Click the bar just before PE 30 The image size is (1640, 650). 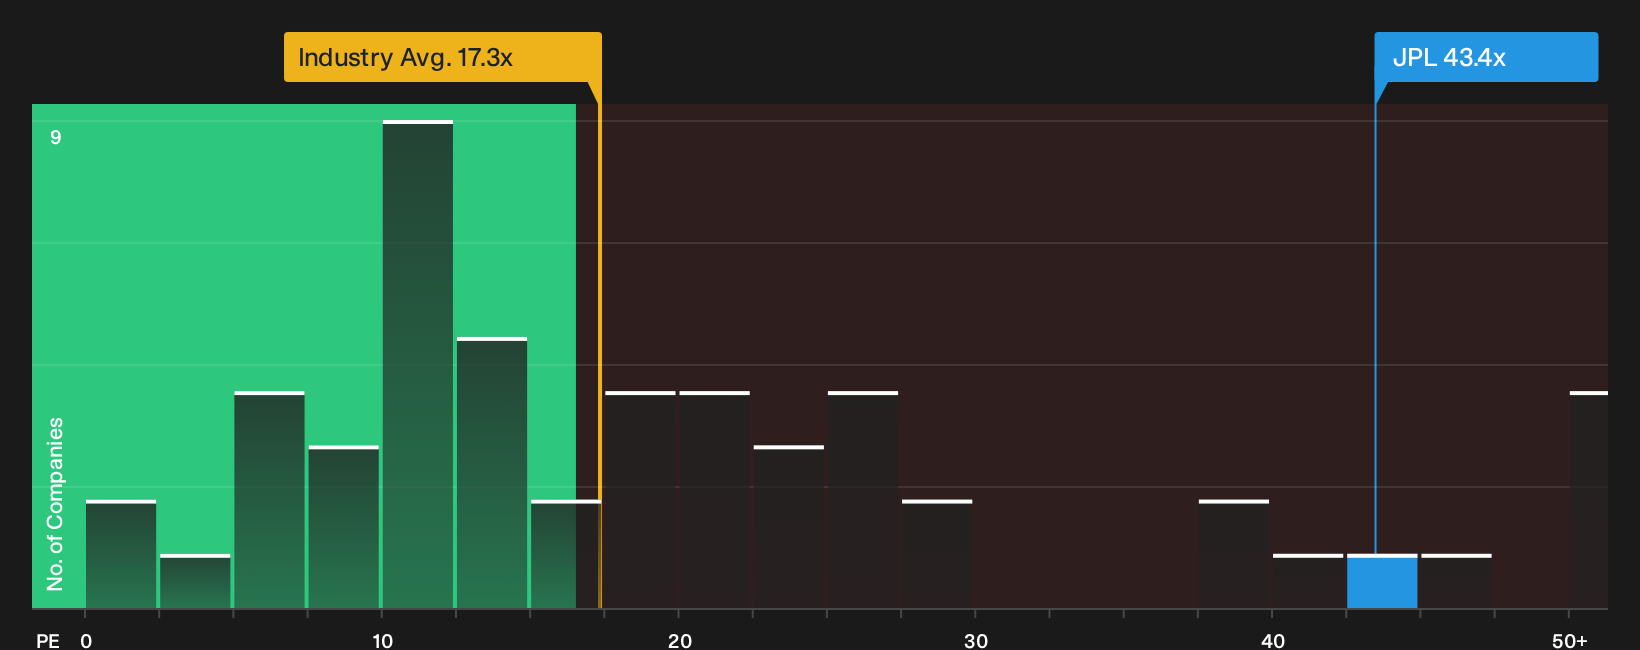click(x=937, y=554)
